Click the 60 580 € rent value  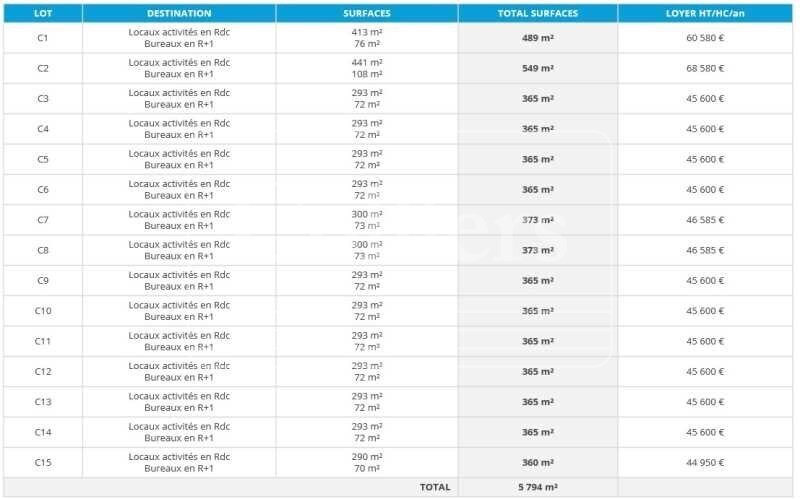pos(705,38)
